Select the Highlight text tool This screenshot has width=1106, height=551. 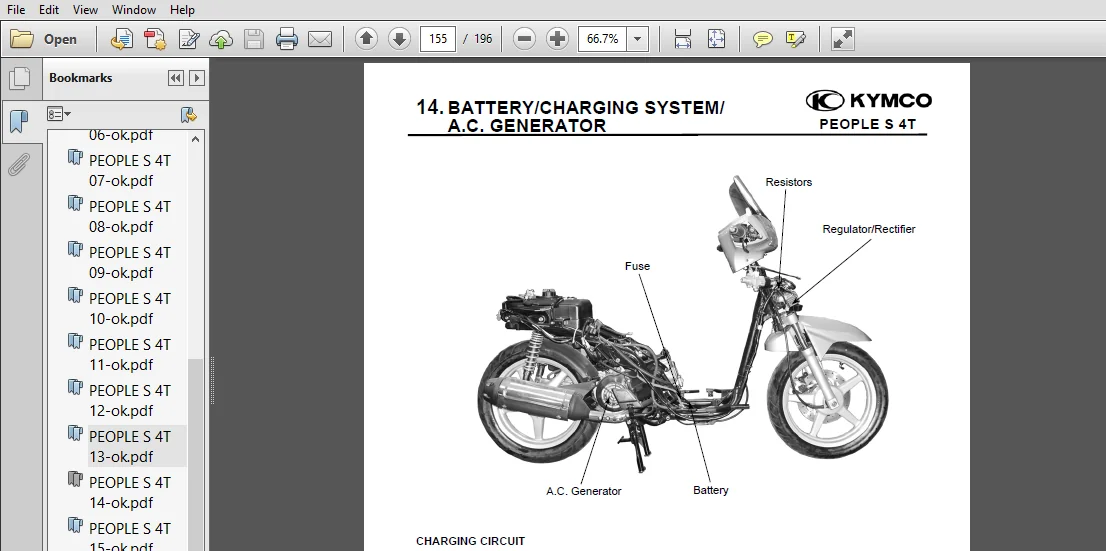[x=796, y=39]
